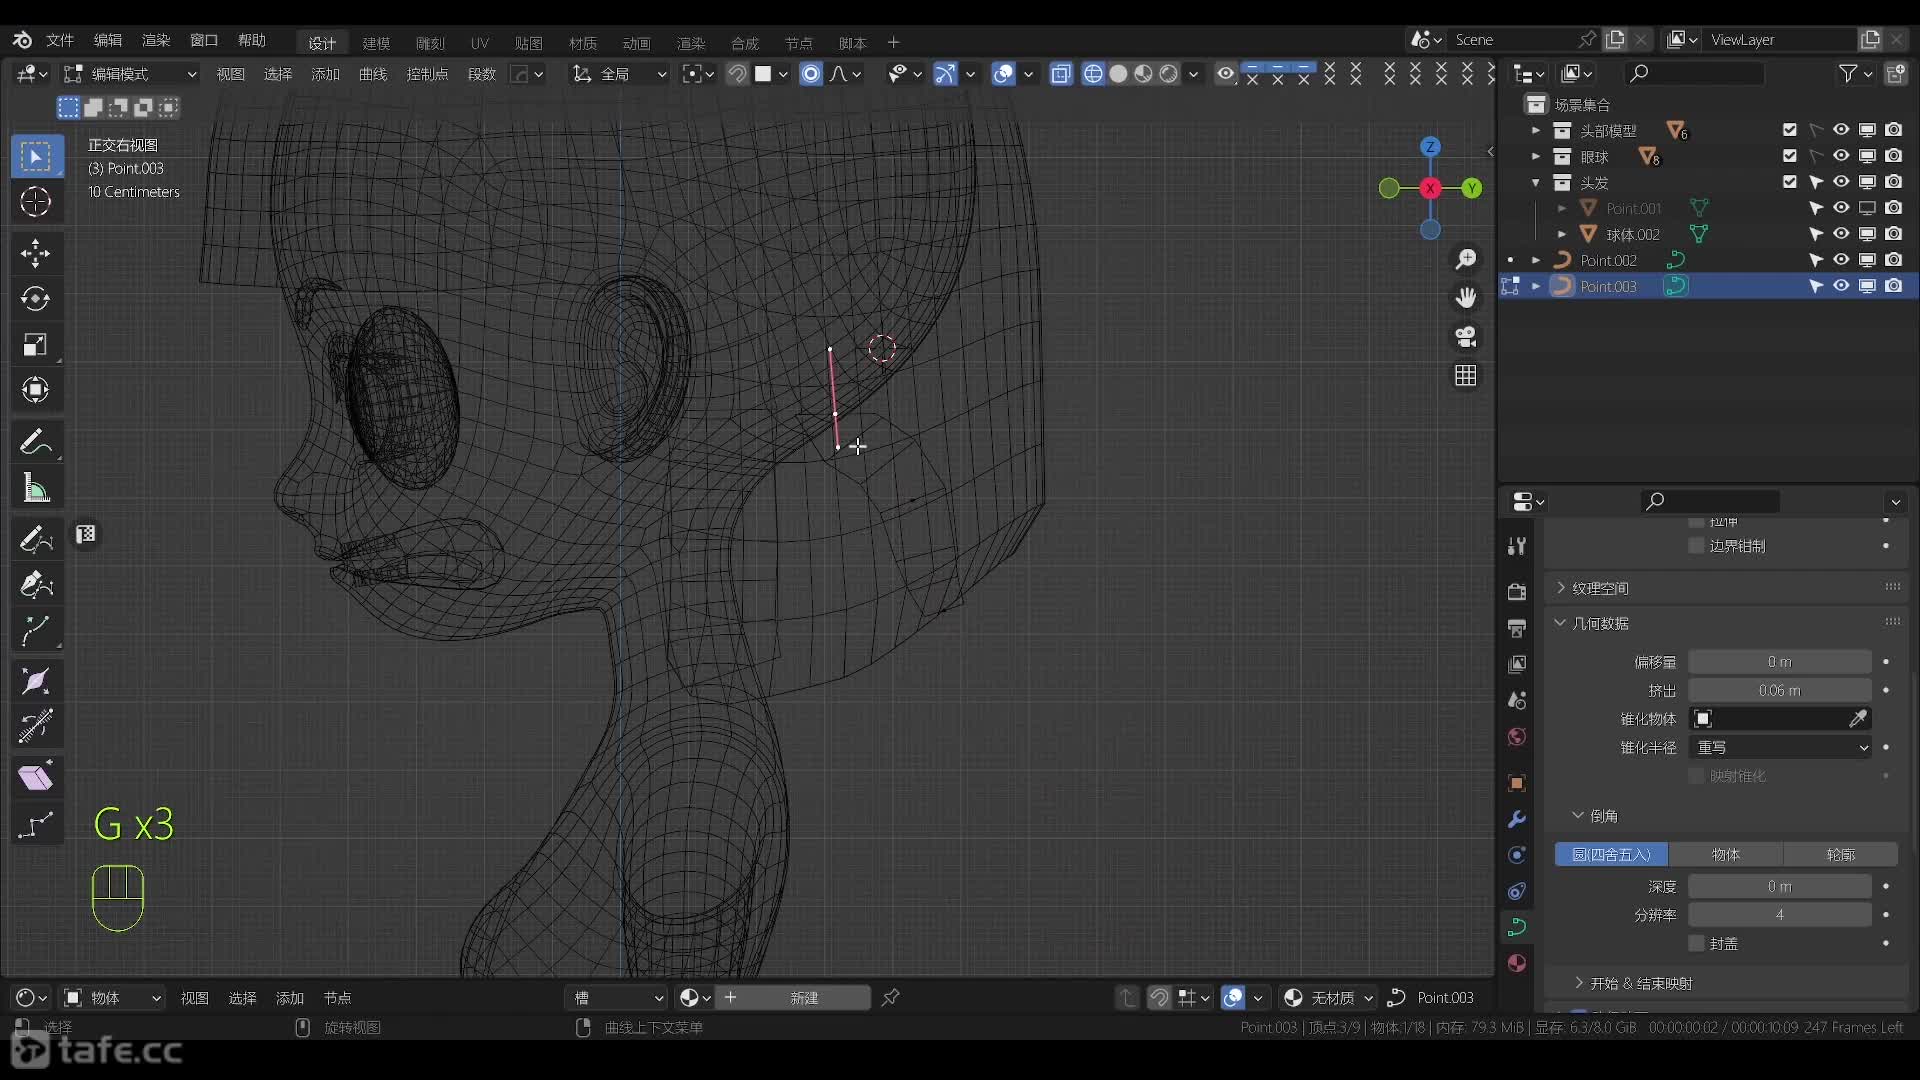This screenshot has height=1080, width=1920.
Task: Select the Shear tool
Action: tap(36, 777)
